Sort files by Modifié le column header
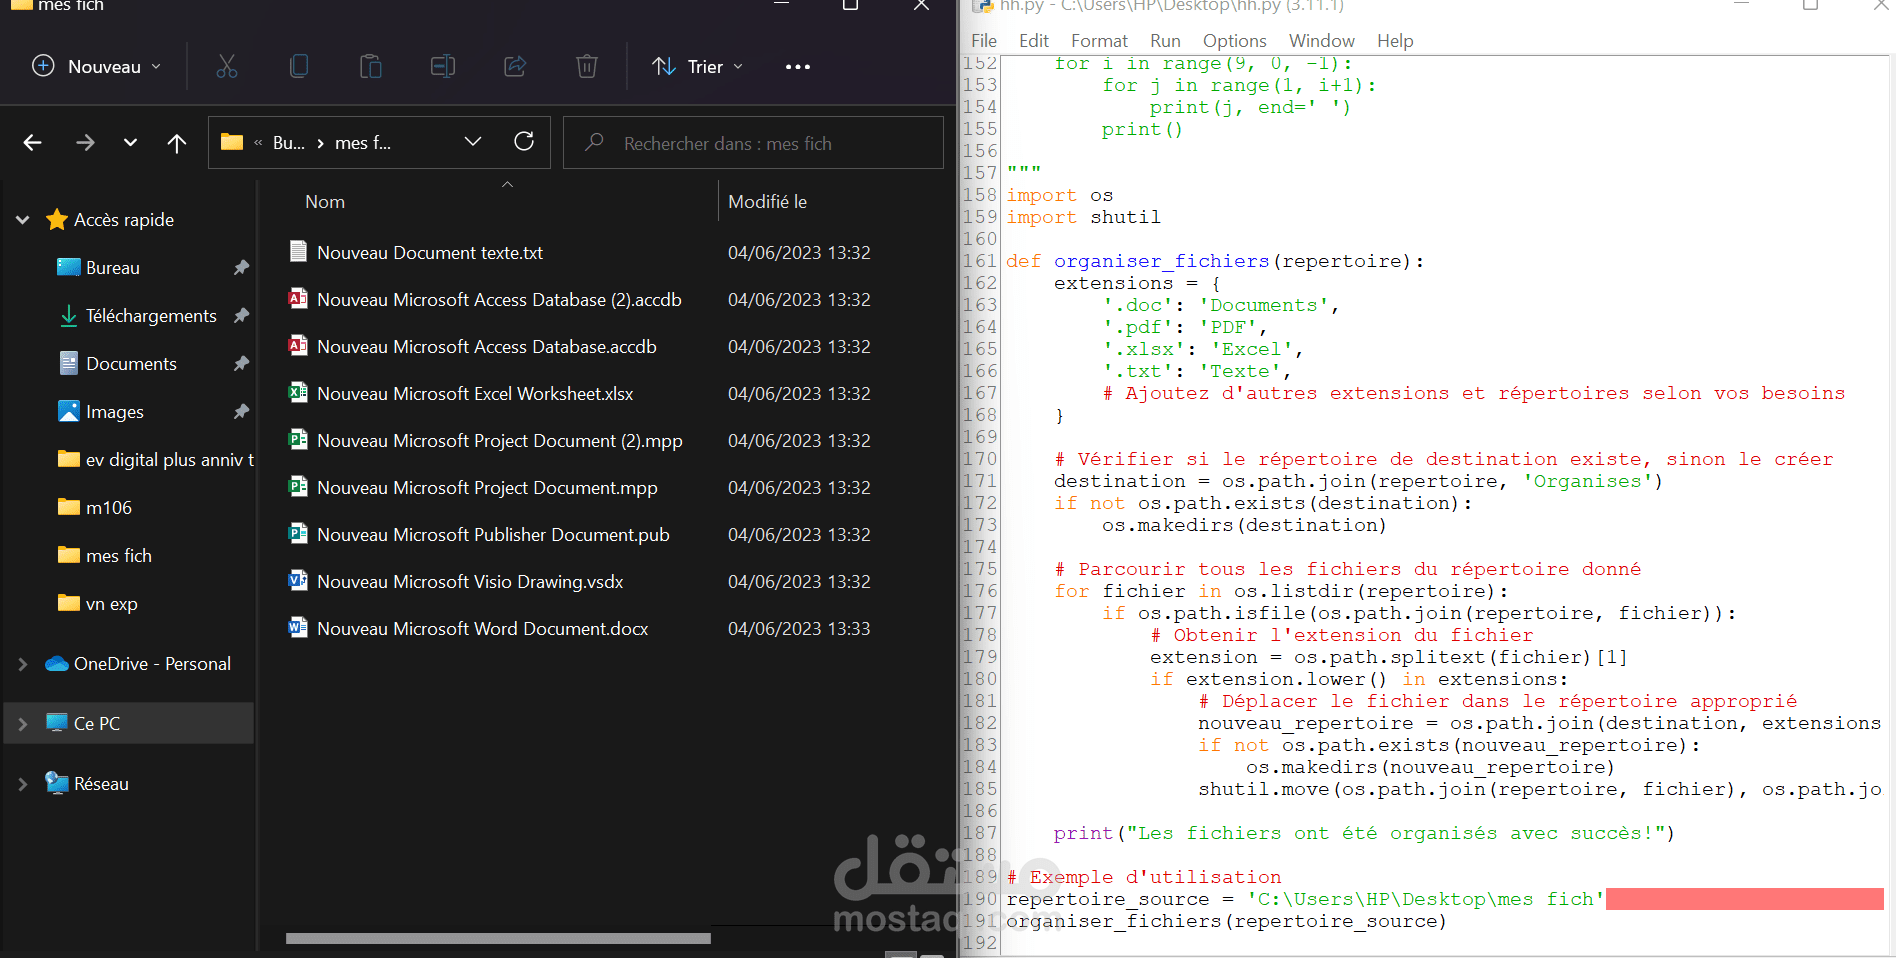The height and width of the screenshot is (958, 1896). pos(767,202)
